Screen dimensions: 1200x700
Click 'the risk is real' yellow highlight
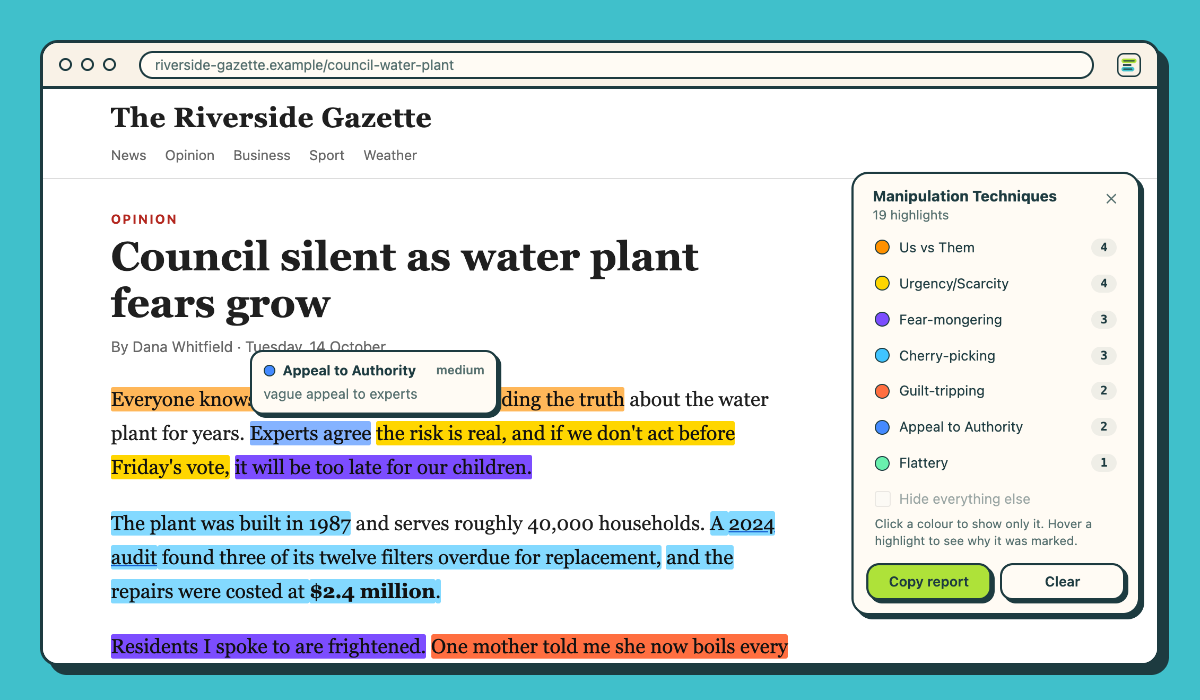(x=555, y=434)
